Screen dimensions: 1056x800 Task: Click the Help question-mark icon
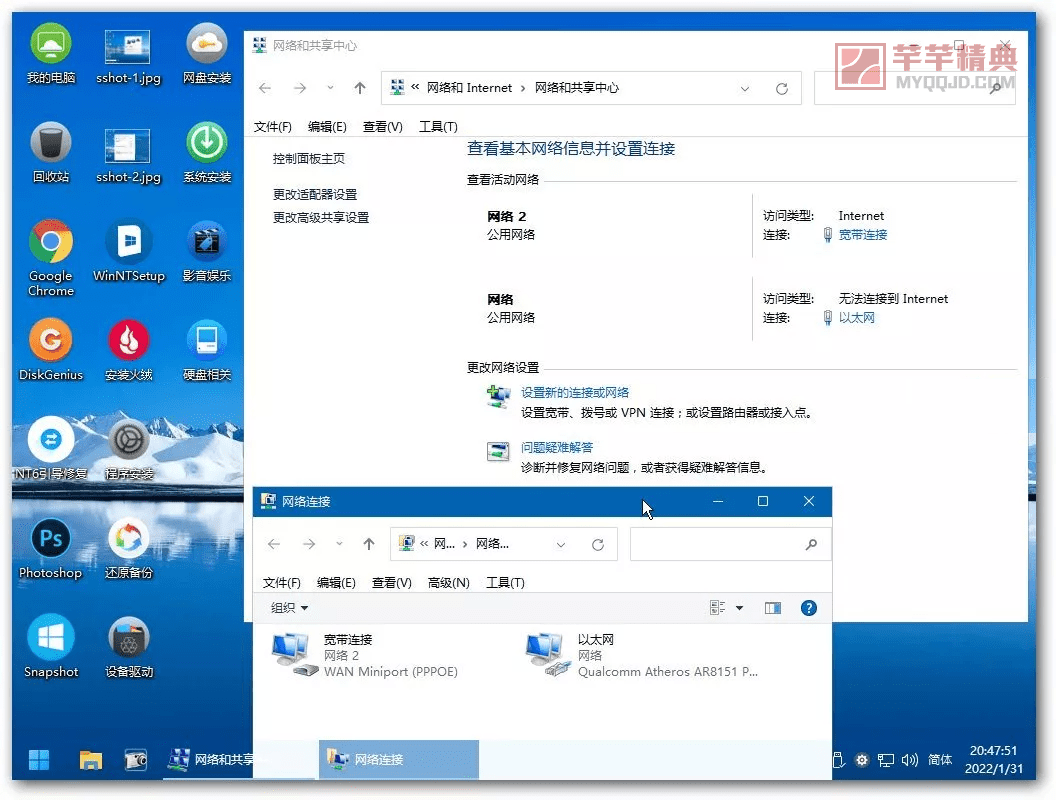tap(809, 607)
